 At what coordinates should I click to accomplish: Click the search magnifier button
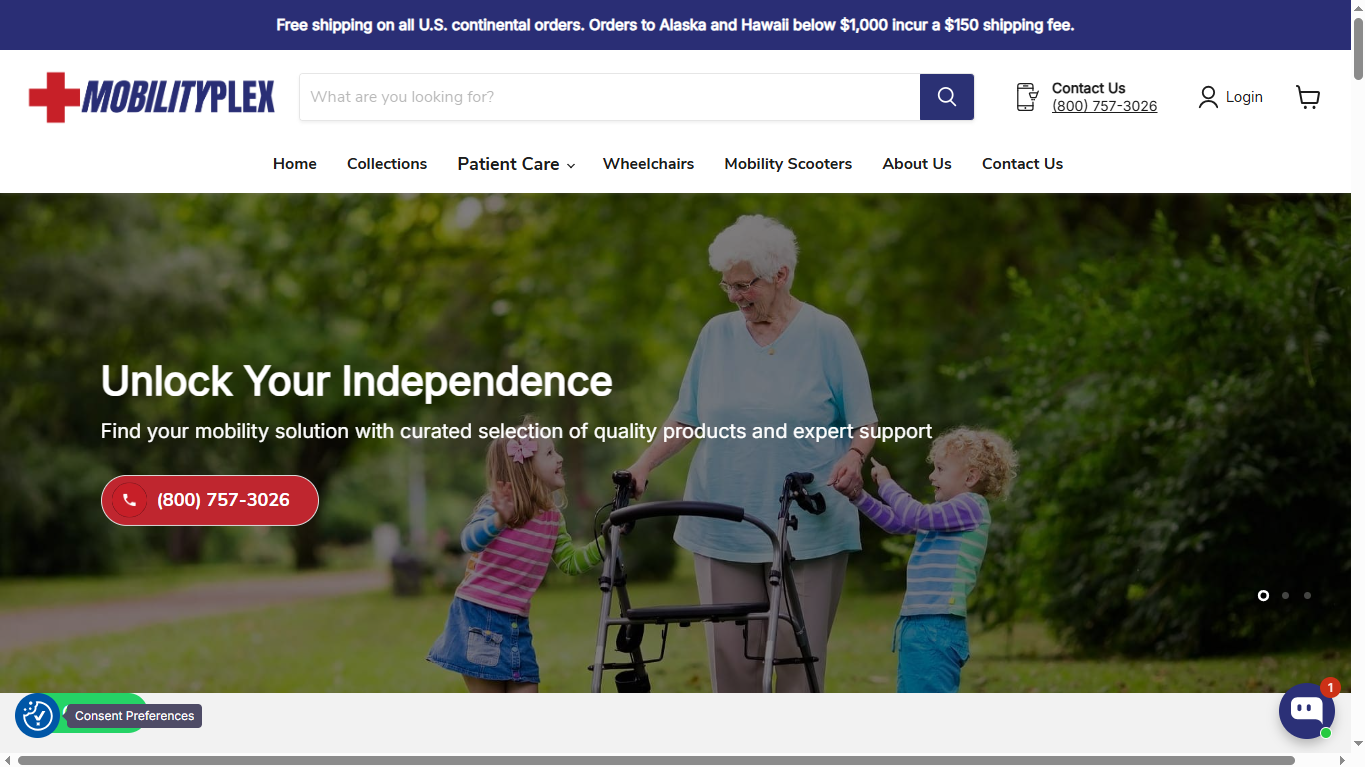947,97
